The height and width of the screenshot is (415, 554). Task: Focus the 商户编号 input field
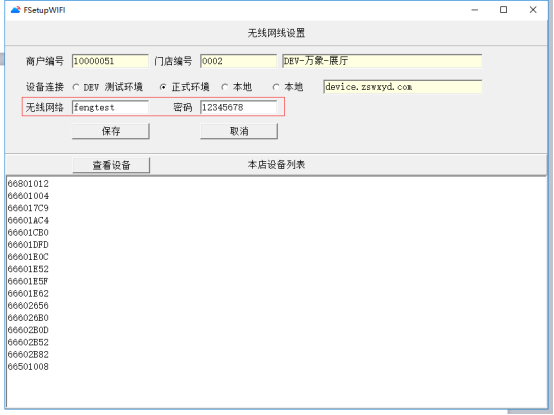tap(110, 61)
